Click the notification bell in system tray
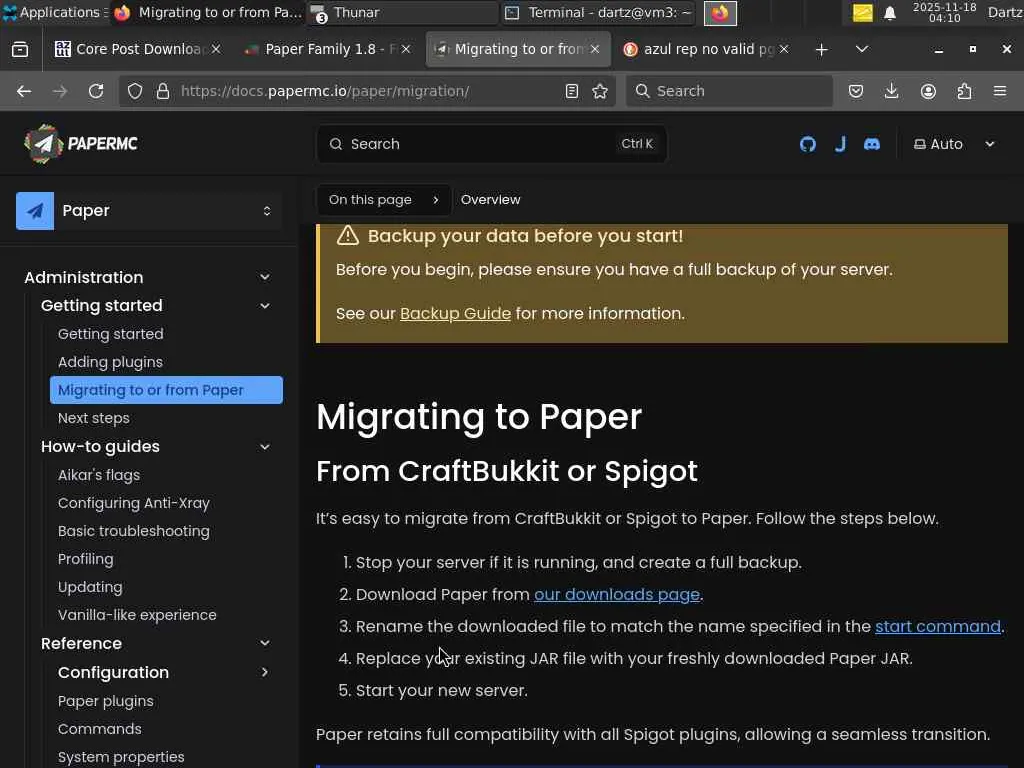Image resolution: width=1024 pixels, height=768 pixels. click(889, 13)
